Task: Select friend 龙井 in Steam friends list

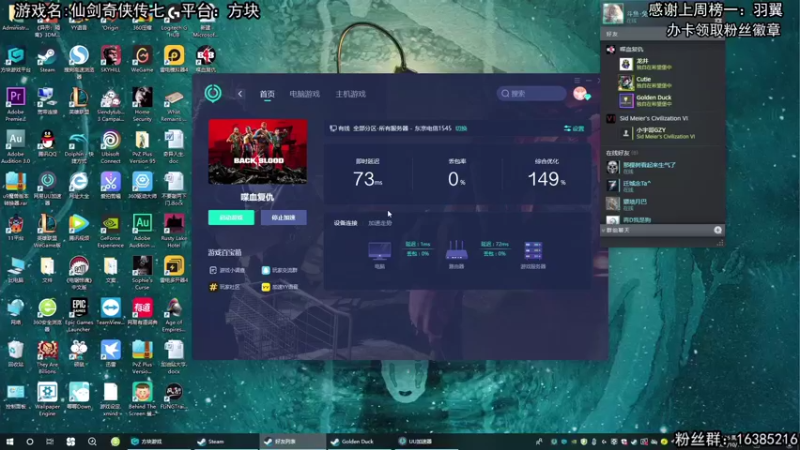Action: pyautogui.click(x=663, y=64)
